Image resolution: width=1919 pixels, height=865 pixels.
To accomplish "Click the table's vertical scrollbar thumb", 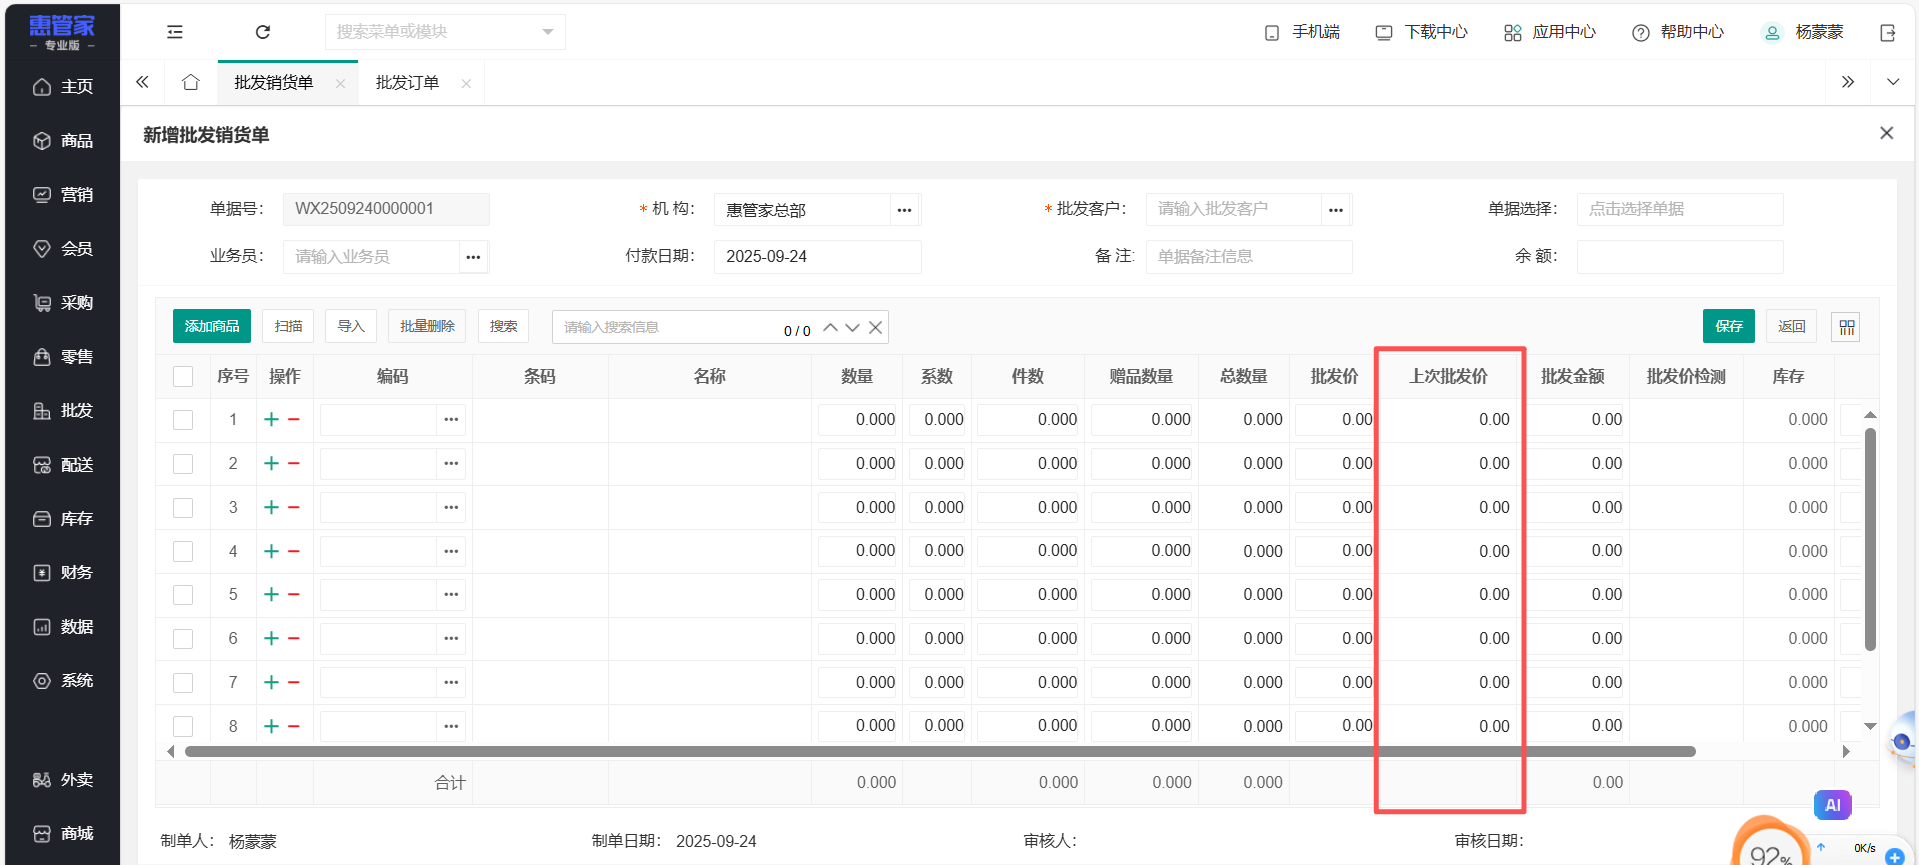I will click(1870, 539).
